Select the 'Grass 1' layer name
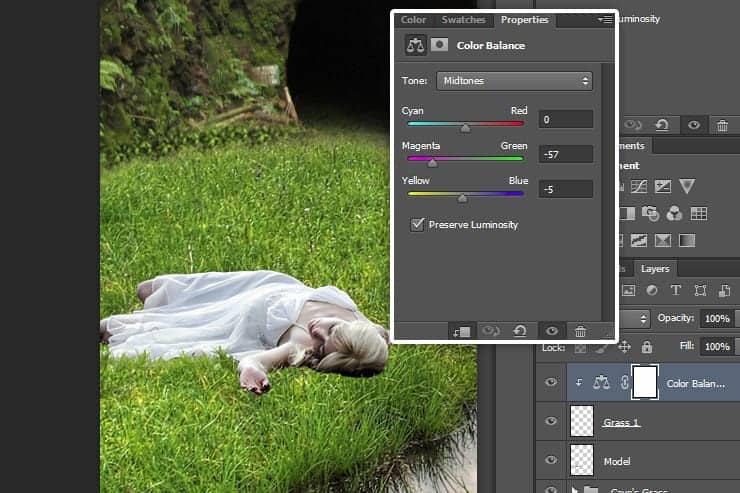This screenshot has width=740, height=493. pyautogui.click(x=621, y=422)
